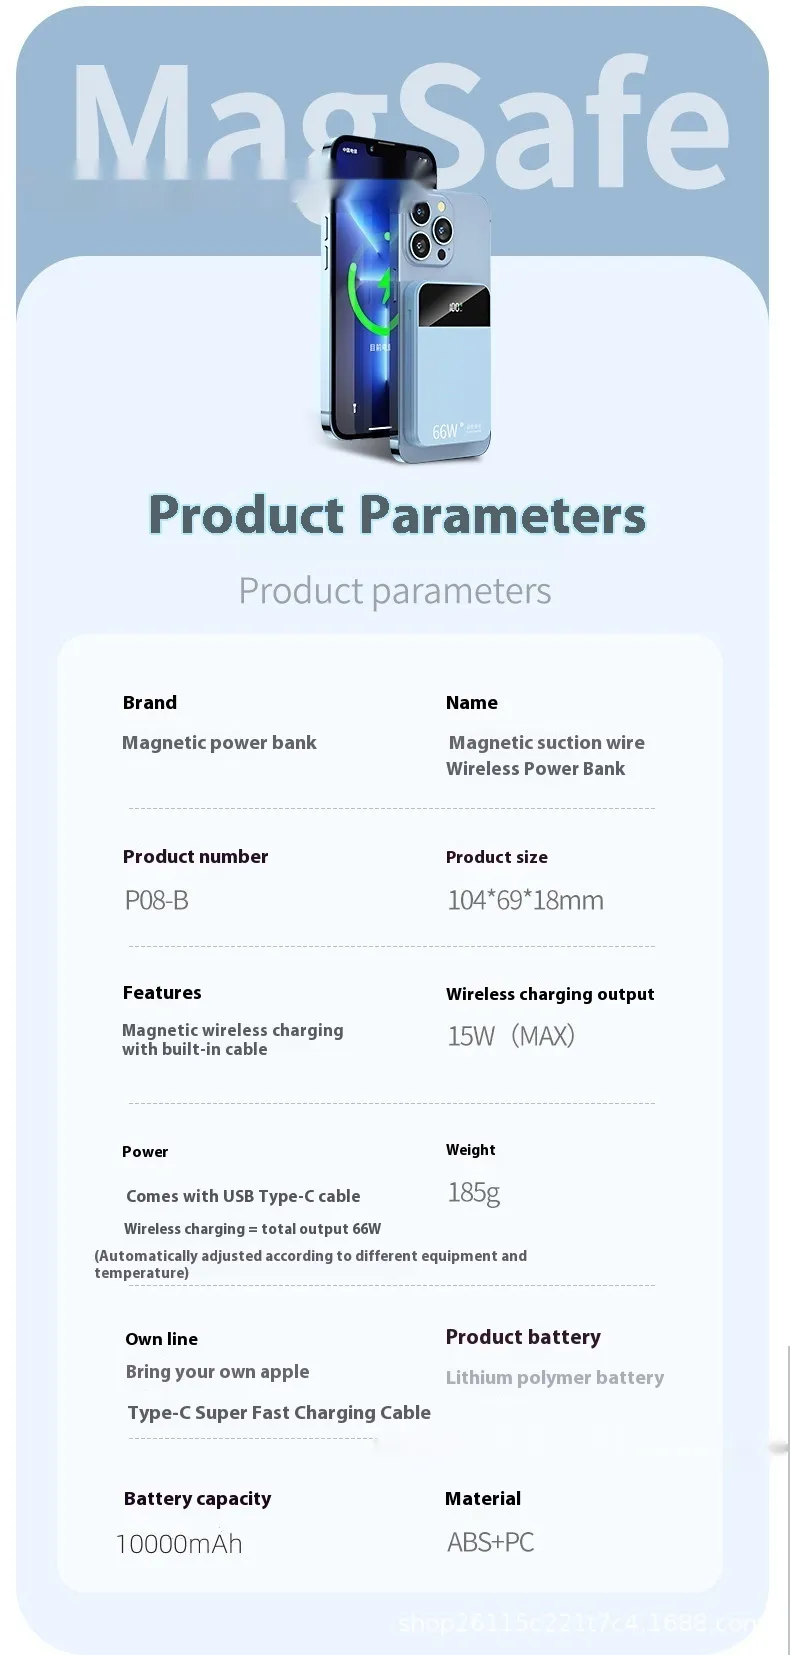Click the phone's triple camera module
Image resolution: width=790 pixels, height=1655 pixels.
point(429,230)
